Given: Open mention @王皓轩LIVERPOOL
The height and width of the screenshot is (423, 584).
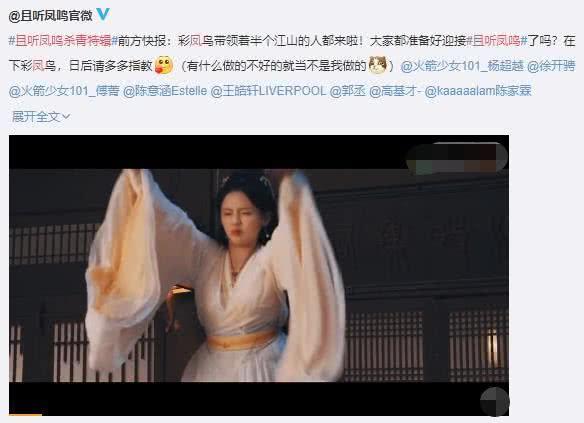Looking at the screenshot, I should (x=268, y=91).
